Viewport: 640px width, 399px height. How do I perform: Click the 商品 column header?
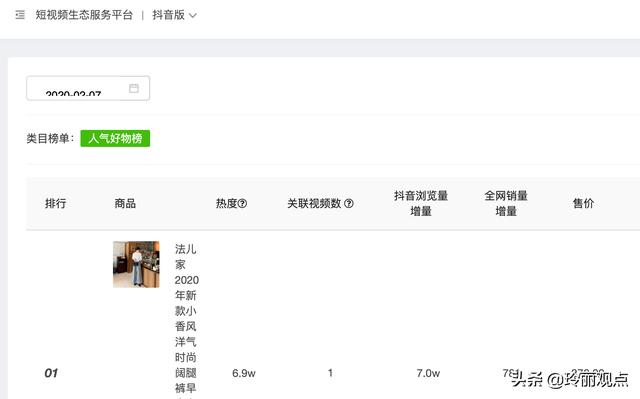125,203
